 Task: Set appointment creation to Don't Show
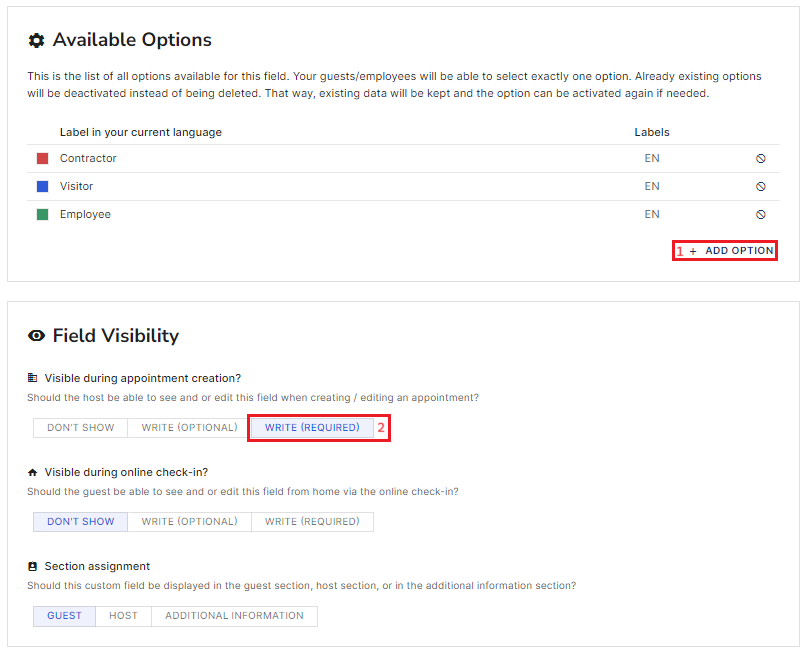tap(80, 428)
